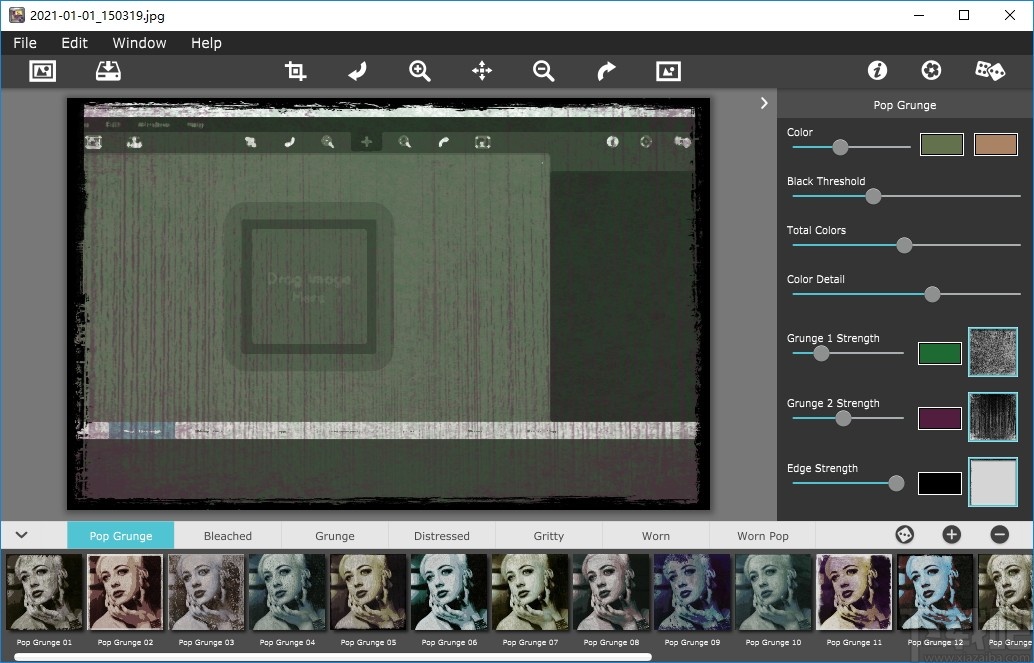Screen dimensions: 1034x663
Task: Click the save image icon
Action: pos(108,71)
